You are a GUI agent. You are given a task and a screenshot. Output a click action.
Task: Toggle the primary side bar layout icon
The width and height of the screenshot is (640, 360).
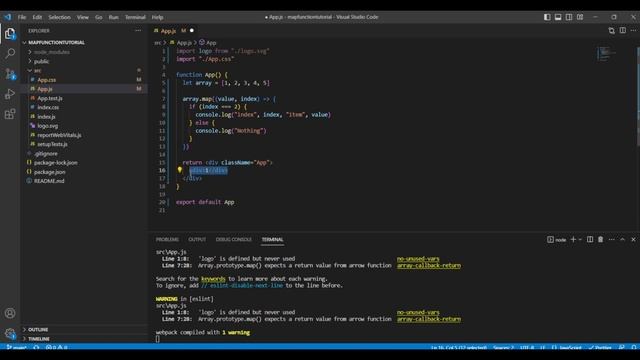click(x=547, y=17)
